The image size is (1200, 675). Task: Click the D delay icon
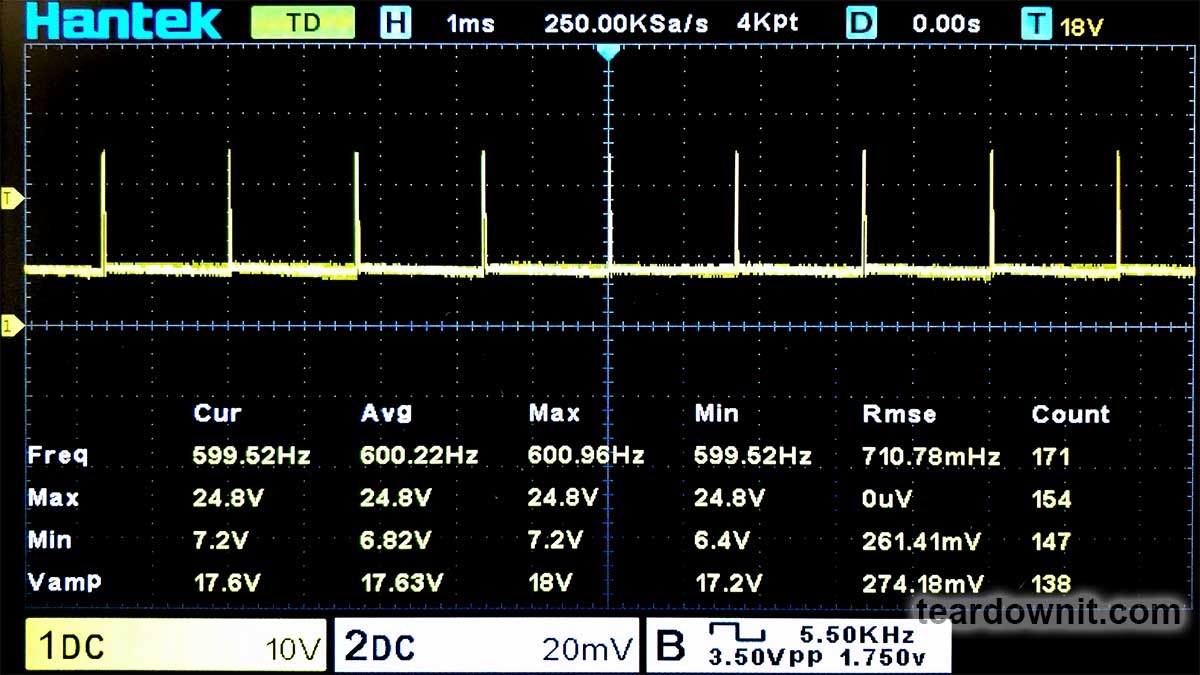(x=860, y=22)
